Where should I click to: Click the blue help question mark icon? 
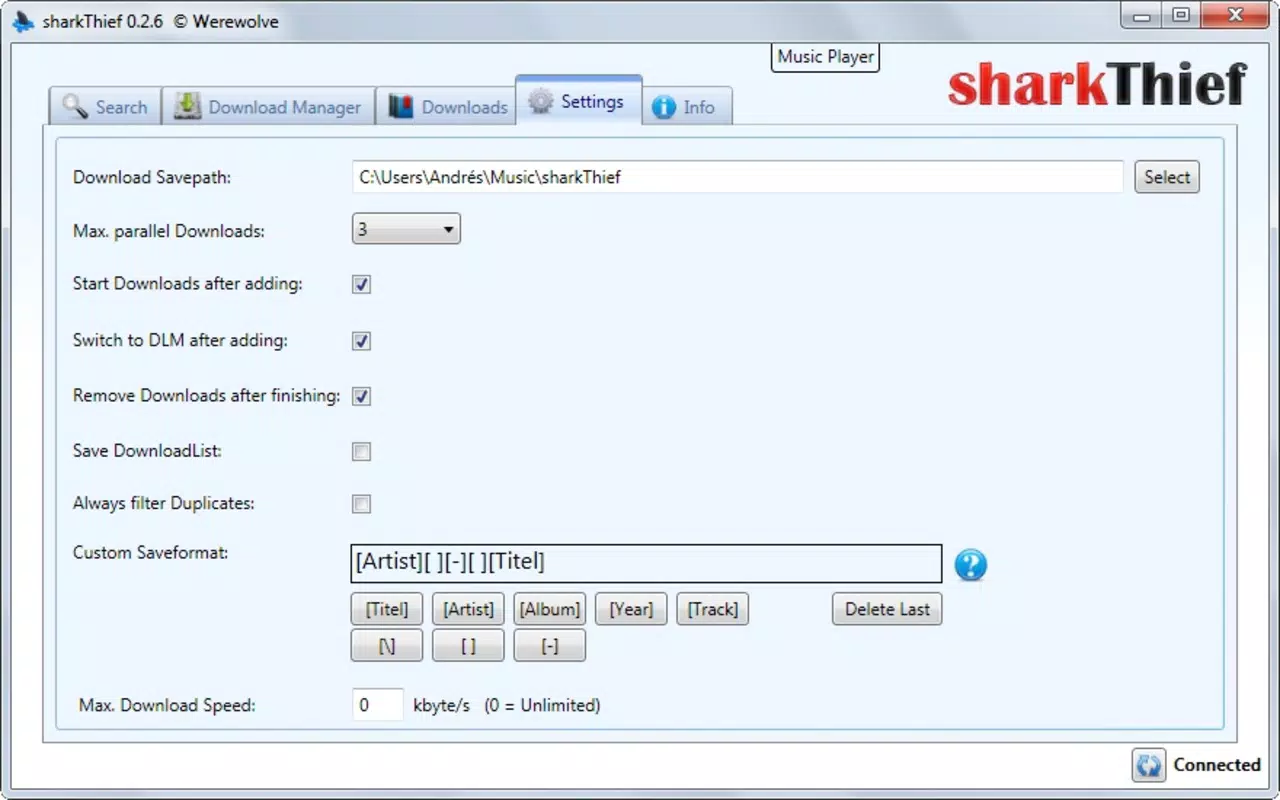(970, 565)
